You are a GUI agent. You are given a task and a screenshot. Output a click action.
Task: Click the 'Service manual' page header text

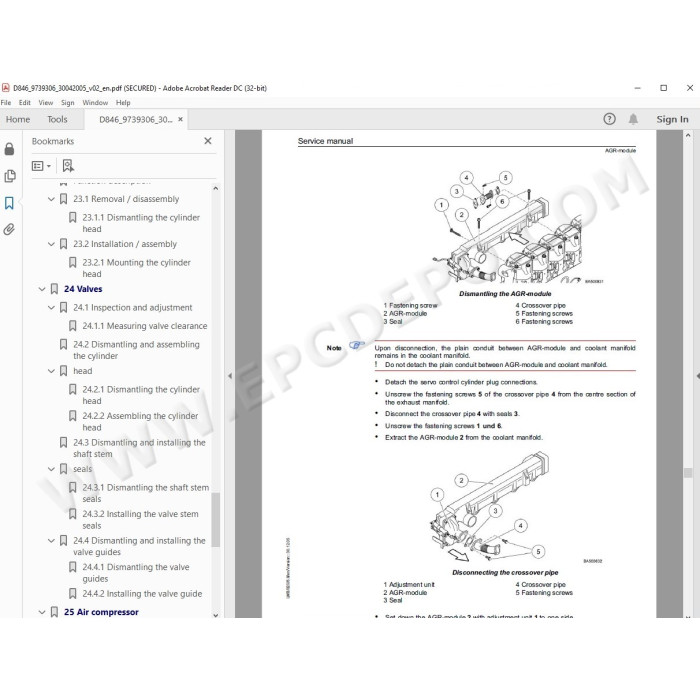coord(325,141)
